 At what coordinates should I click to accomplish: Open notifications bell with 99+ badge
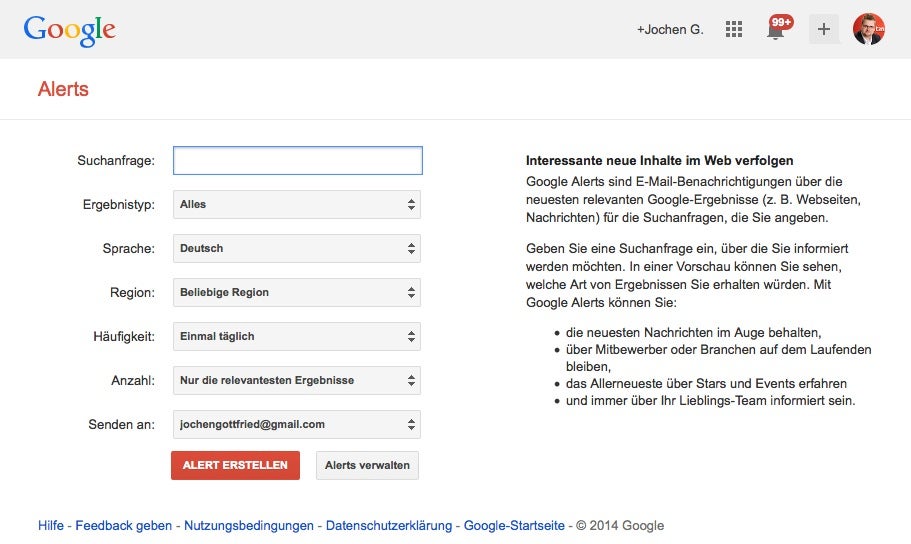coord(778,28)
